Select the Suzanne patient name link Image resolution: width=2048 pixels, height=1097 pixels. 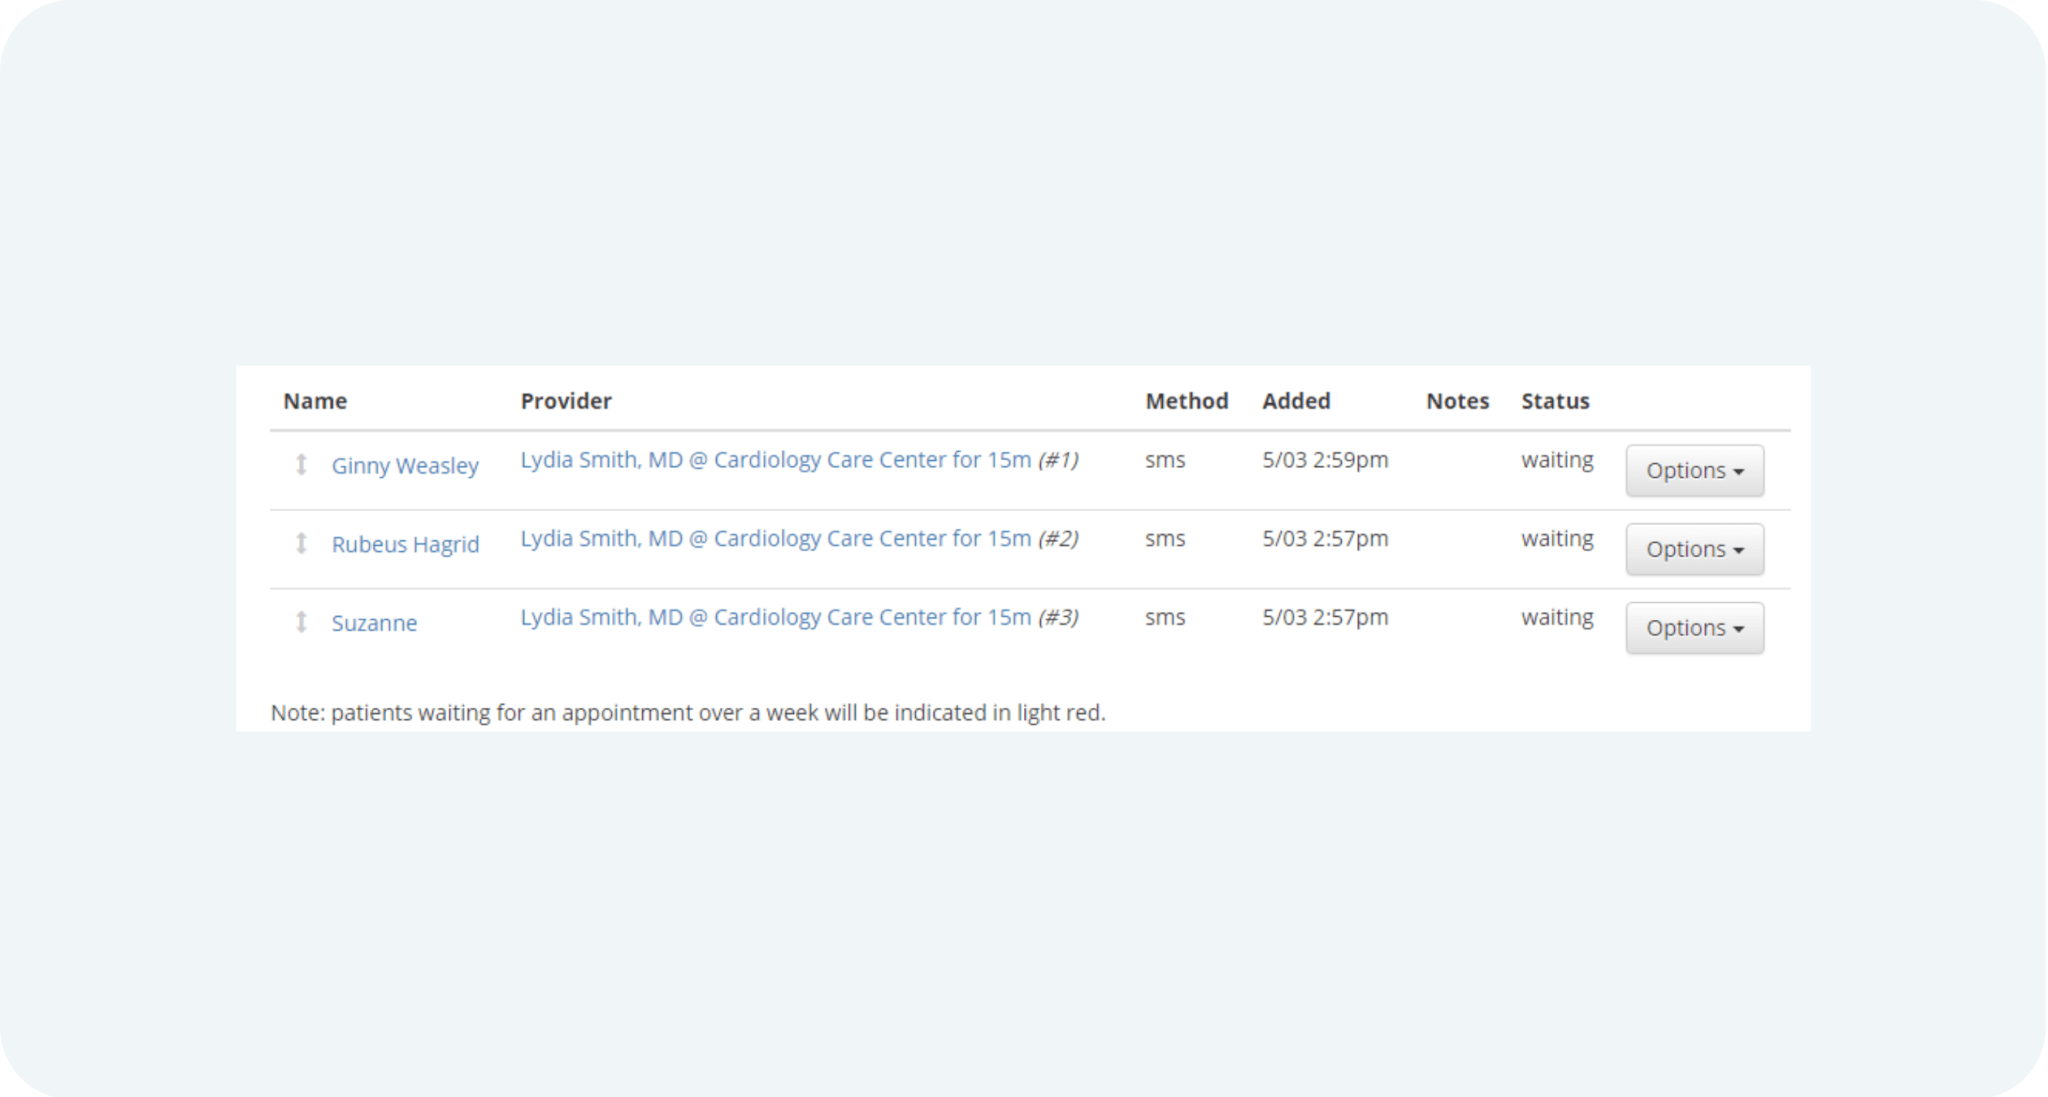374,623
